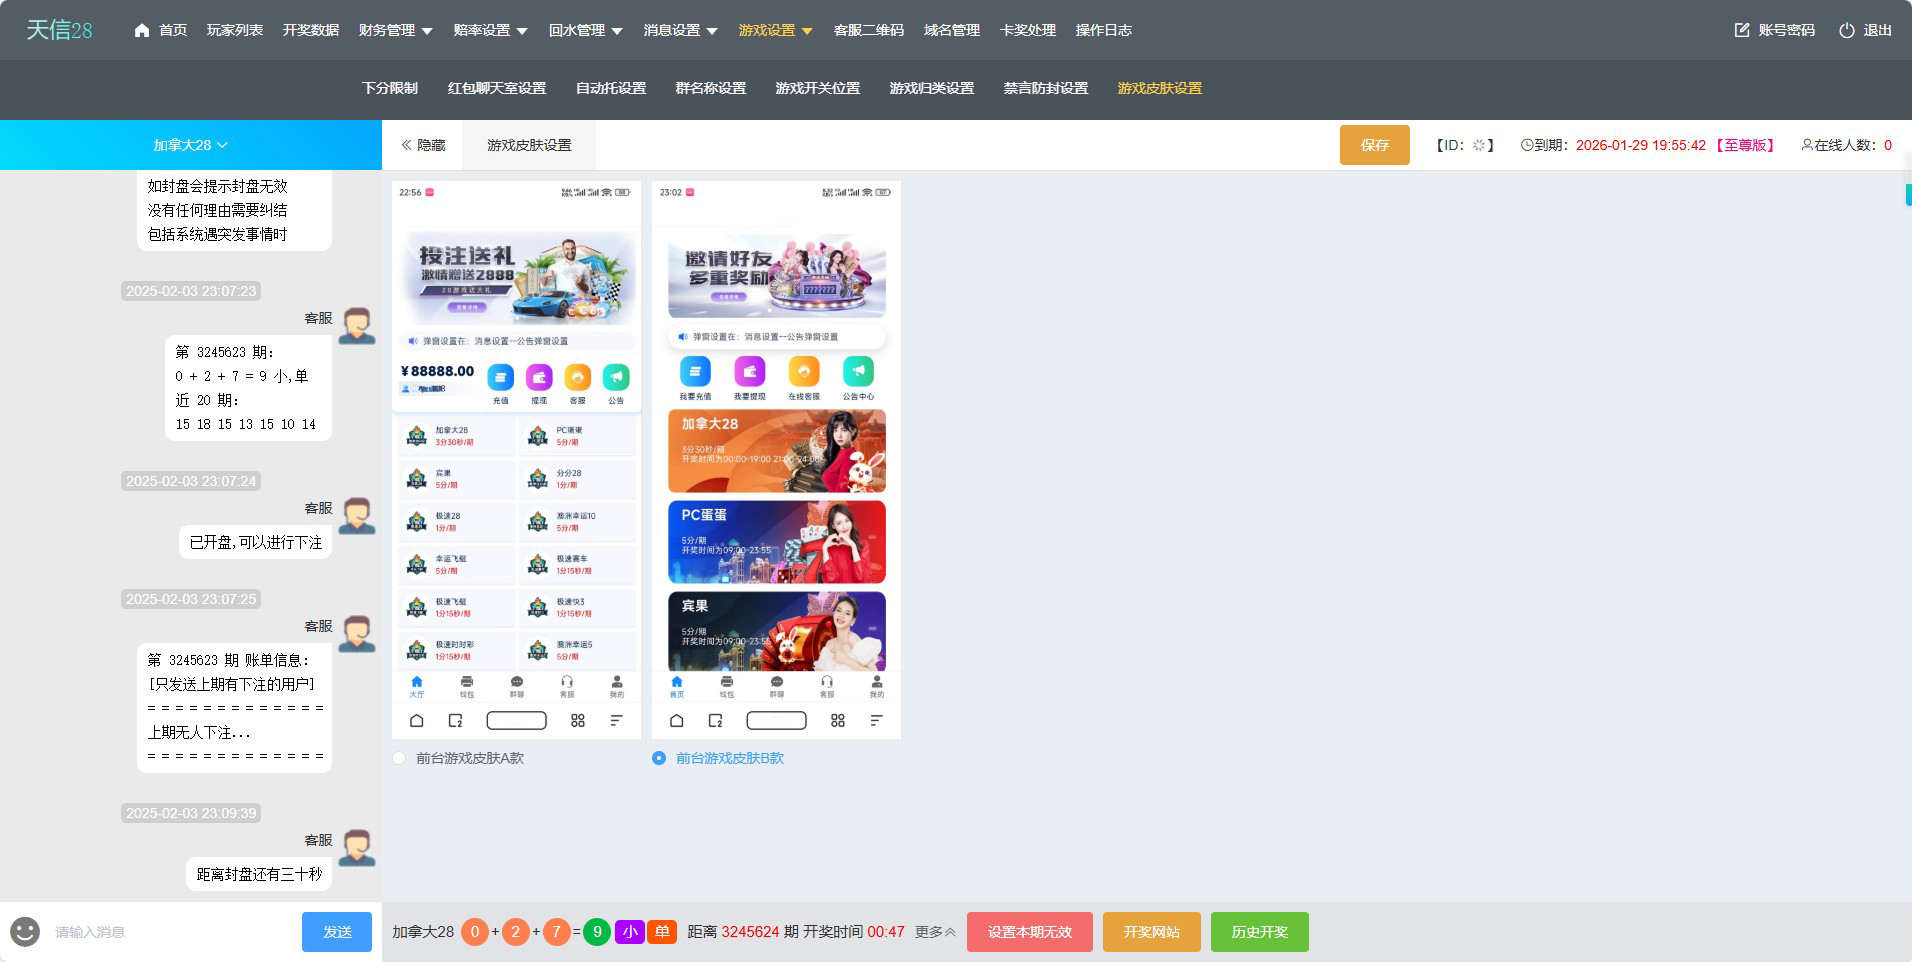Click the green 公告 icon in skin A
The width and height of the screenshot is (1912, 962).
point(616,377)
